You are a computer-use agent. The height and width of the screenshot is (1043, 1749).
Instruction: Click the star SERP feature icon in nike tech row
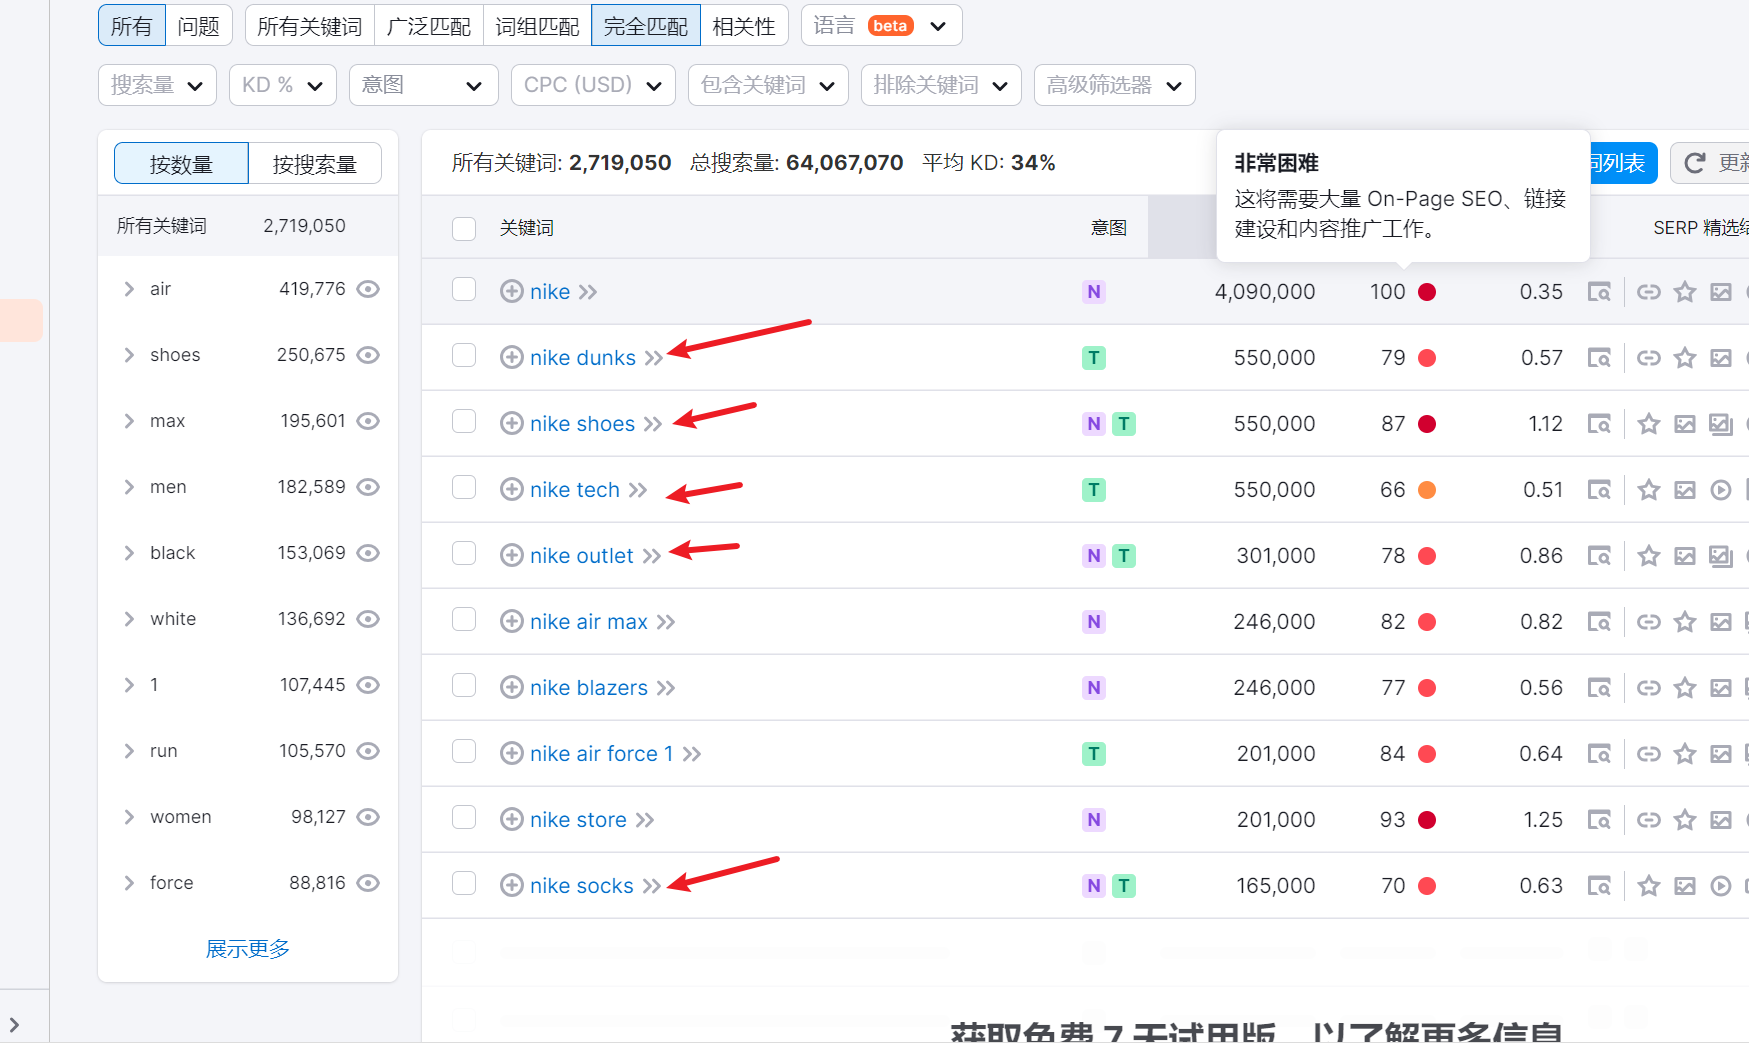click(1649, 490)
